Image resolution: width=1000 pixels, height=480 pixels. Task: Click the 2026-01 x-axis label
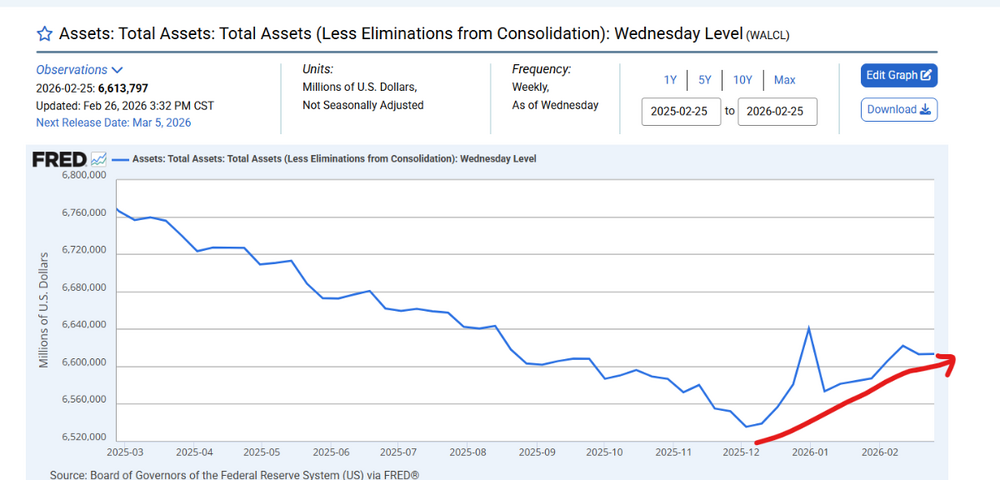(x=810, y=451)
